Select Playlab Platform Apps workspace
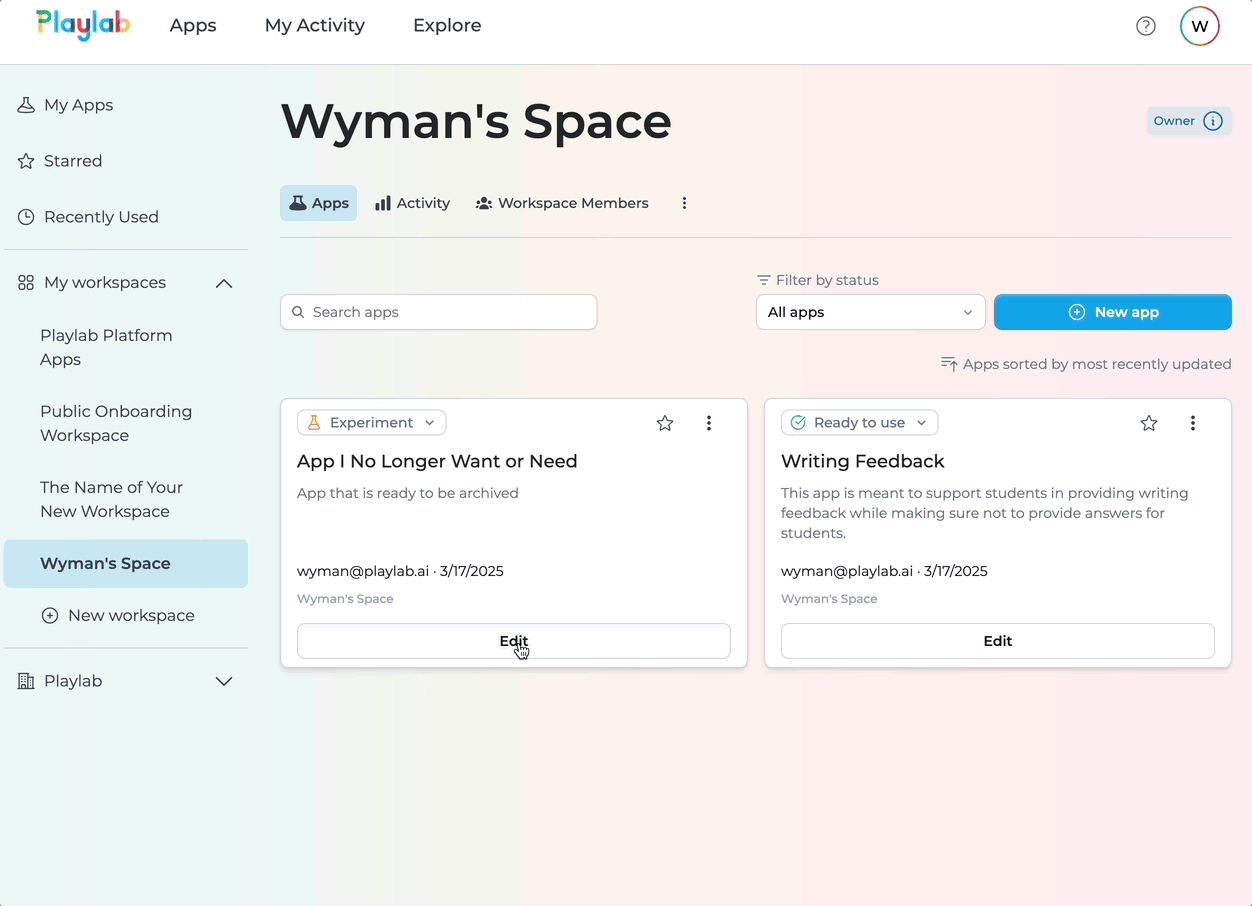This screenshot has width=1252, height=906. point(126,347)
